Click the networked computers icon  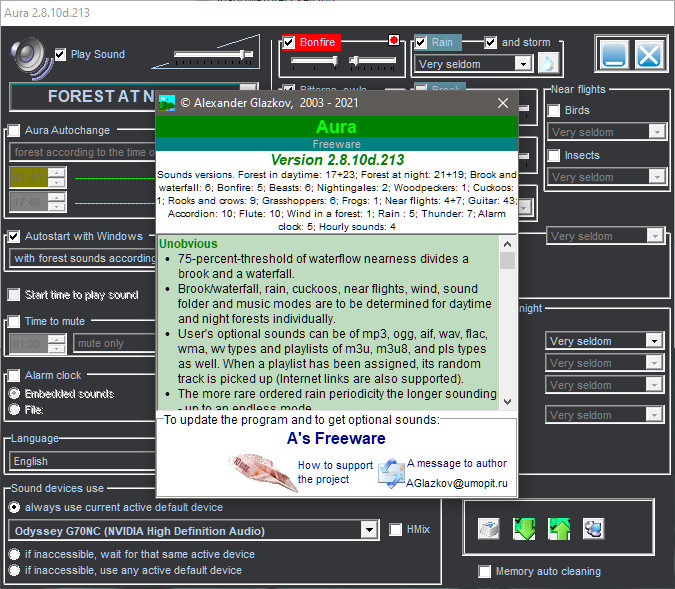(594, 529)
